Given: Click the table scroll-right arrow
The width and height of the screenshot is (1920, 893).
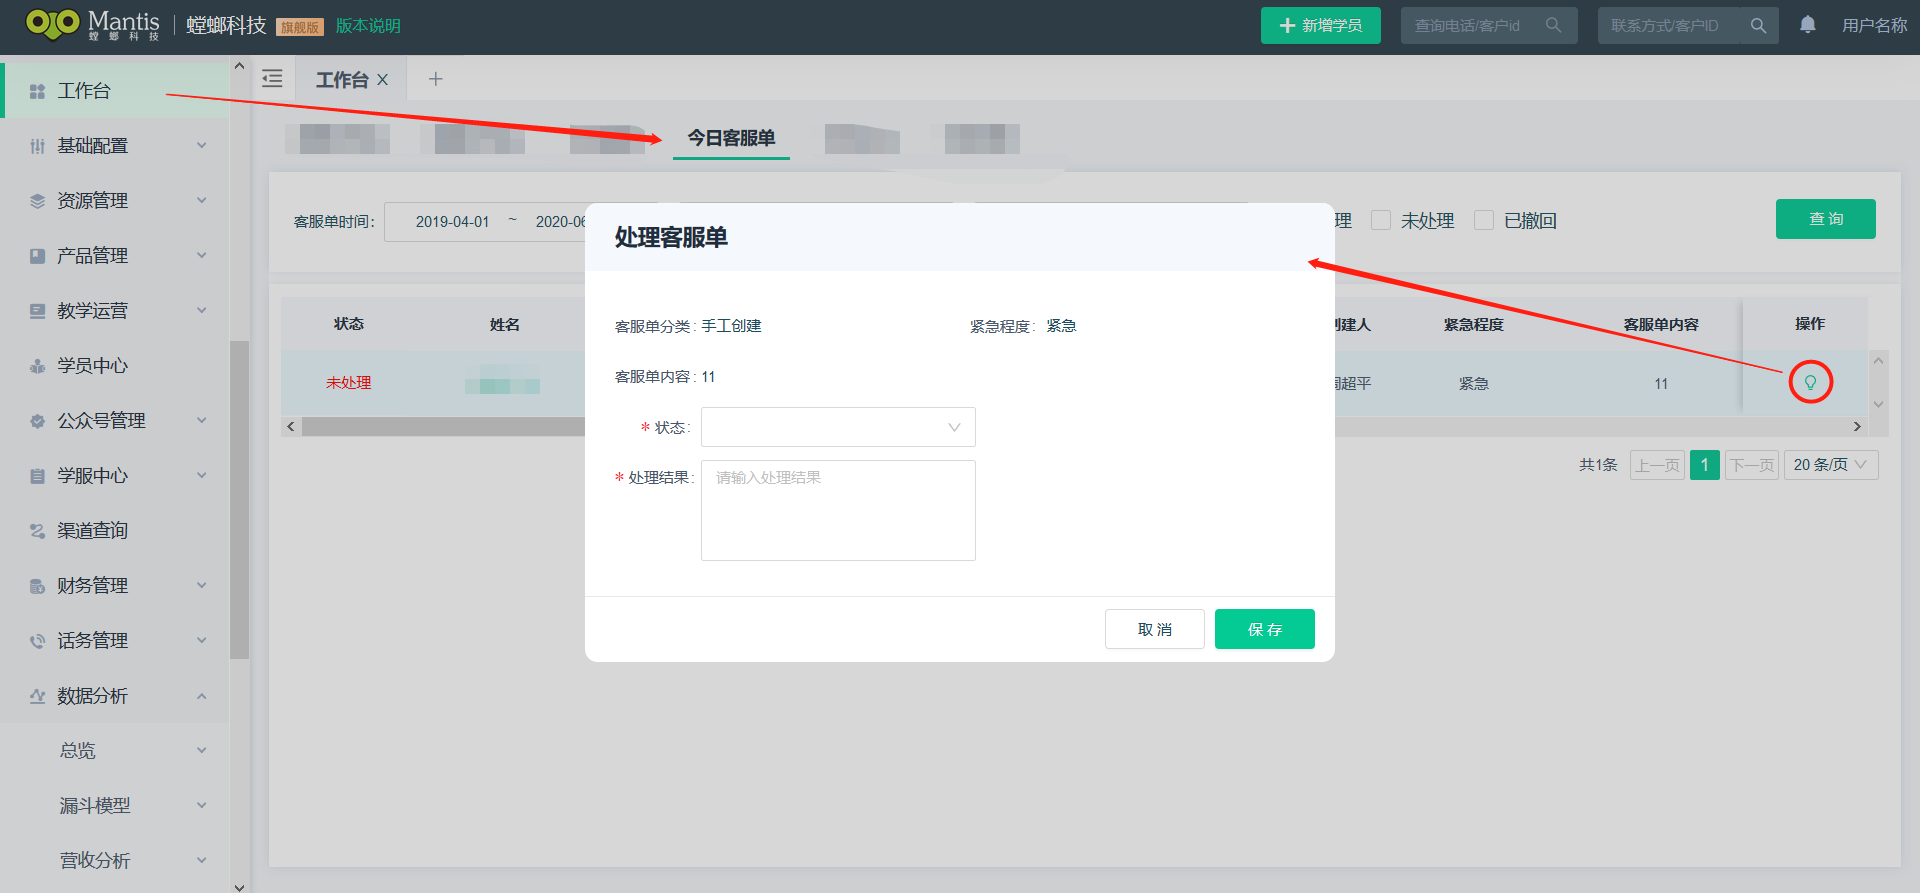Looking at the screenshot, I should 1857,427.
